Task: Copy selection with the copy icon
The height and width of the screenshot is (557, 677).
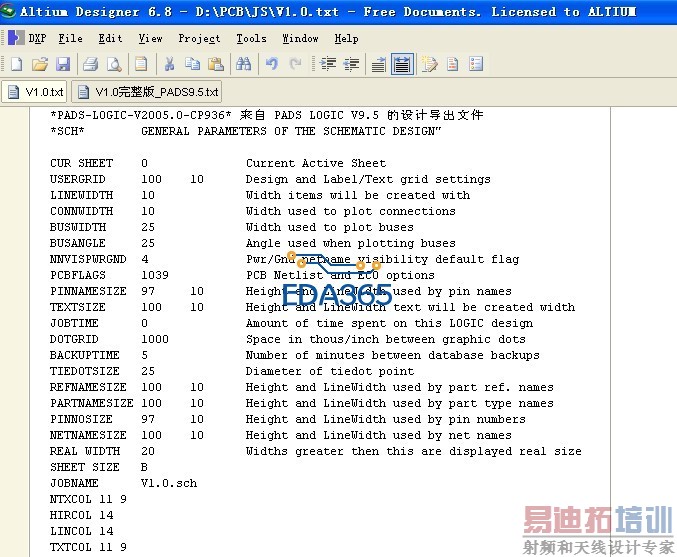Action: pos(193,64)
